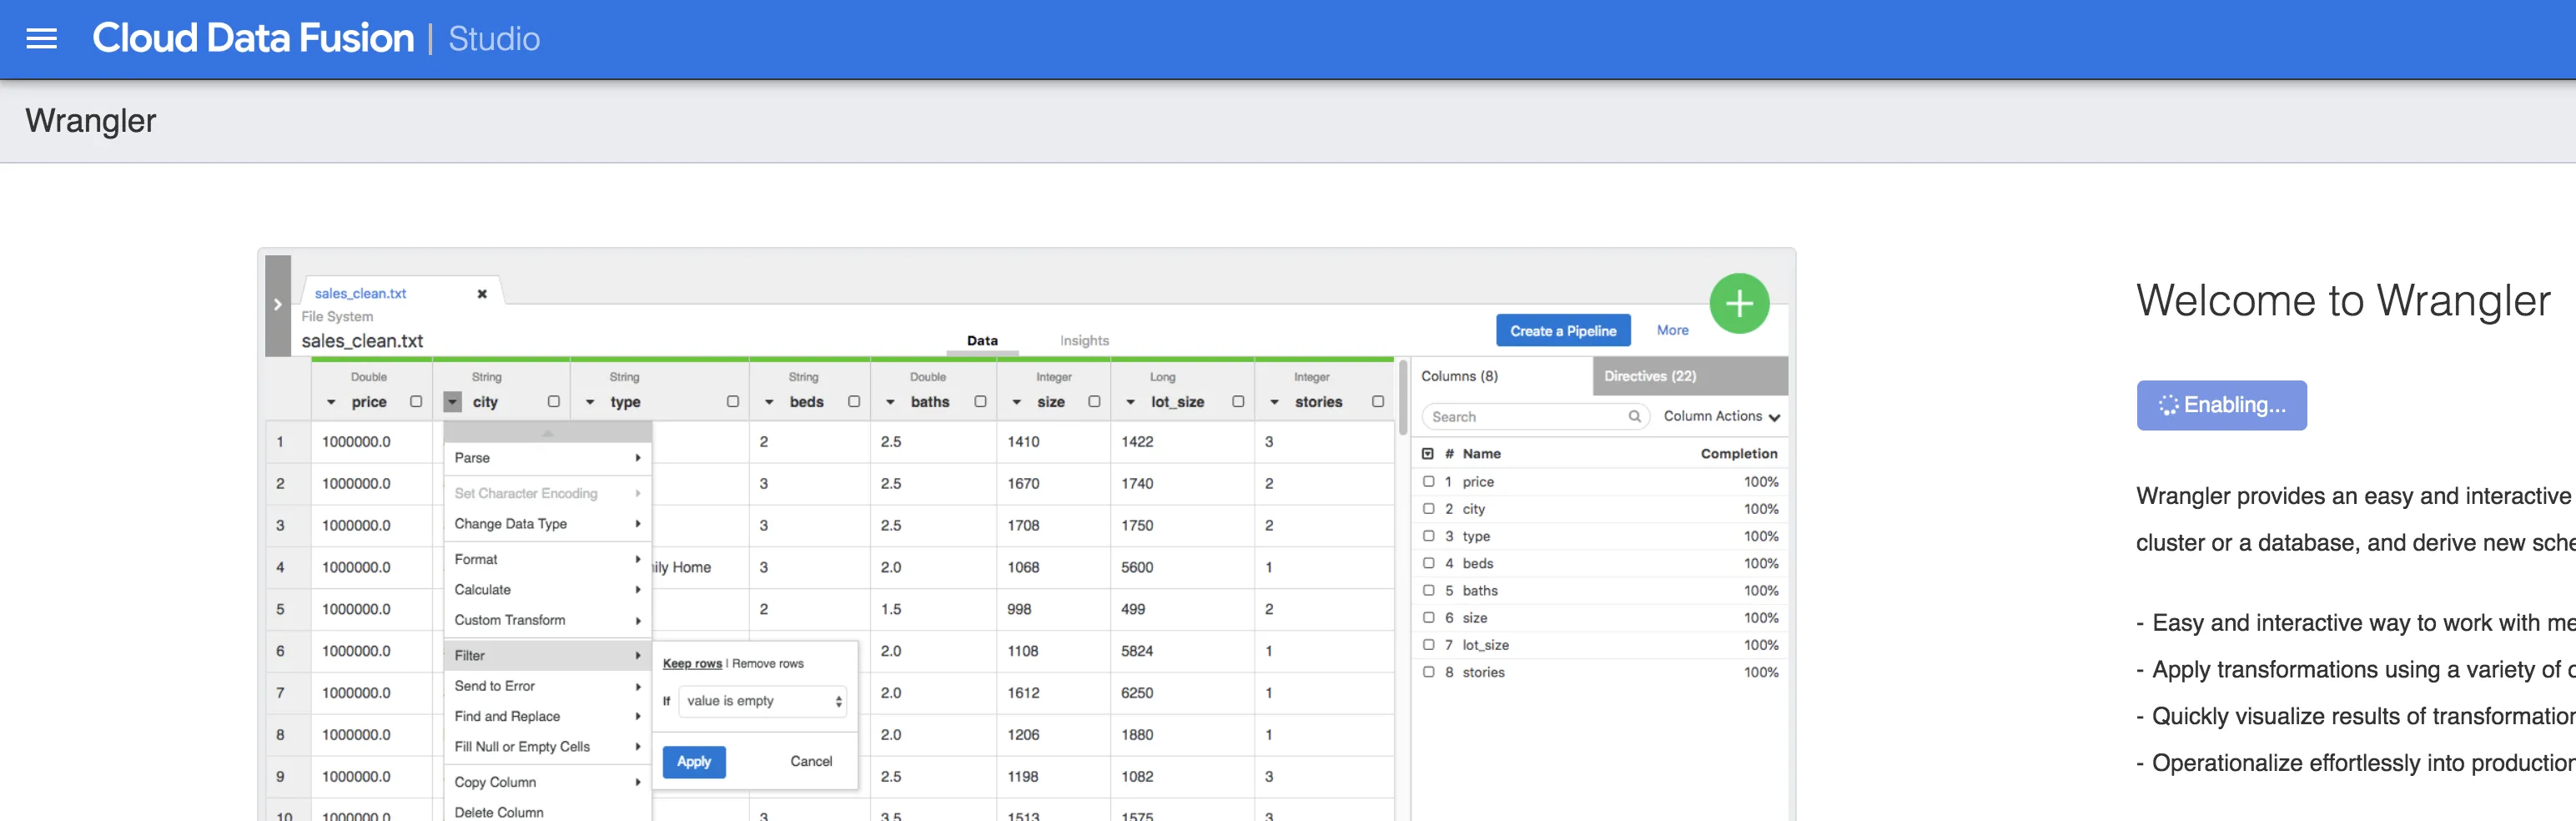Check the lot_size column header checkbox

point(1239,402)
